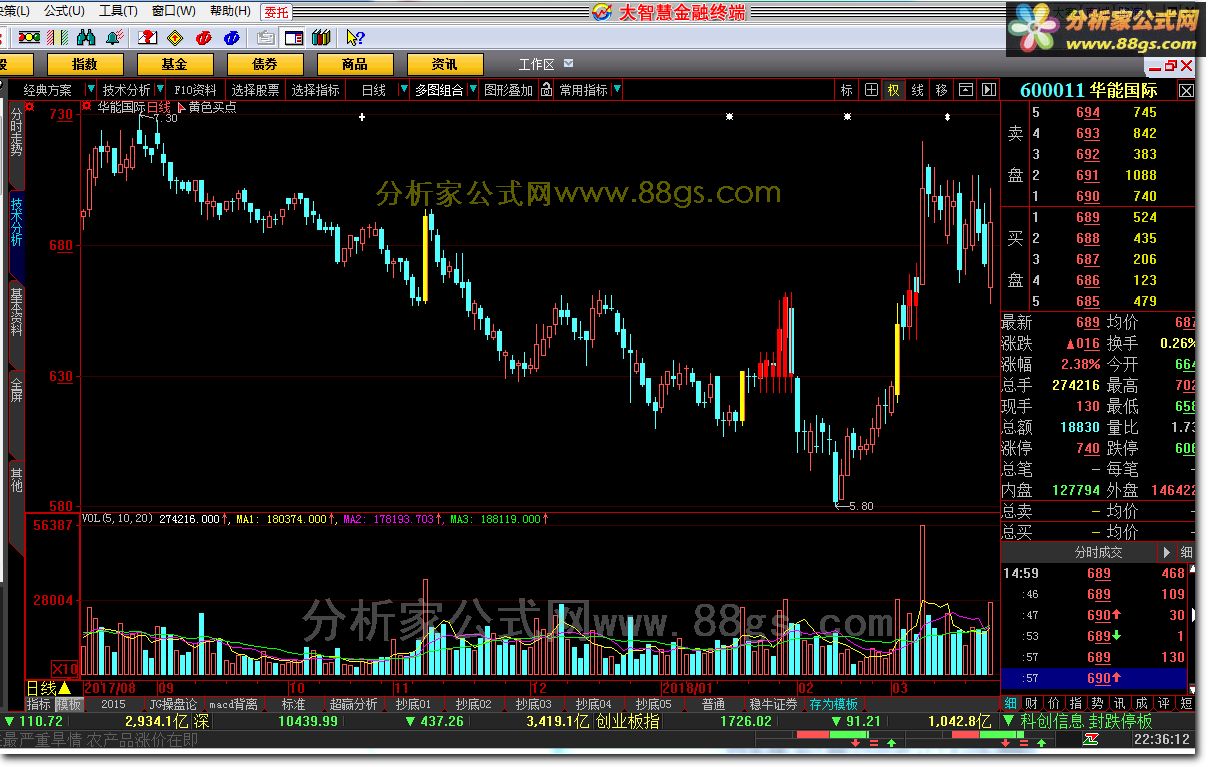Toggle the 标 marker button

click(847, 90)
